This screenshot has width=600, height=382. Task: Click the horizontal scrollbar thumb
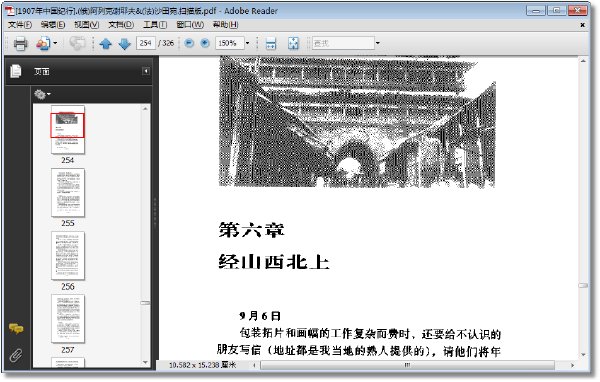pos(407,365)
